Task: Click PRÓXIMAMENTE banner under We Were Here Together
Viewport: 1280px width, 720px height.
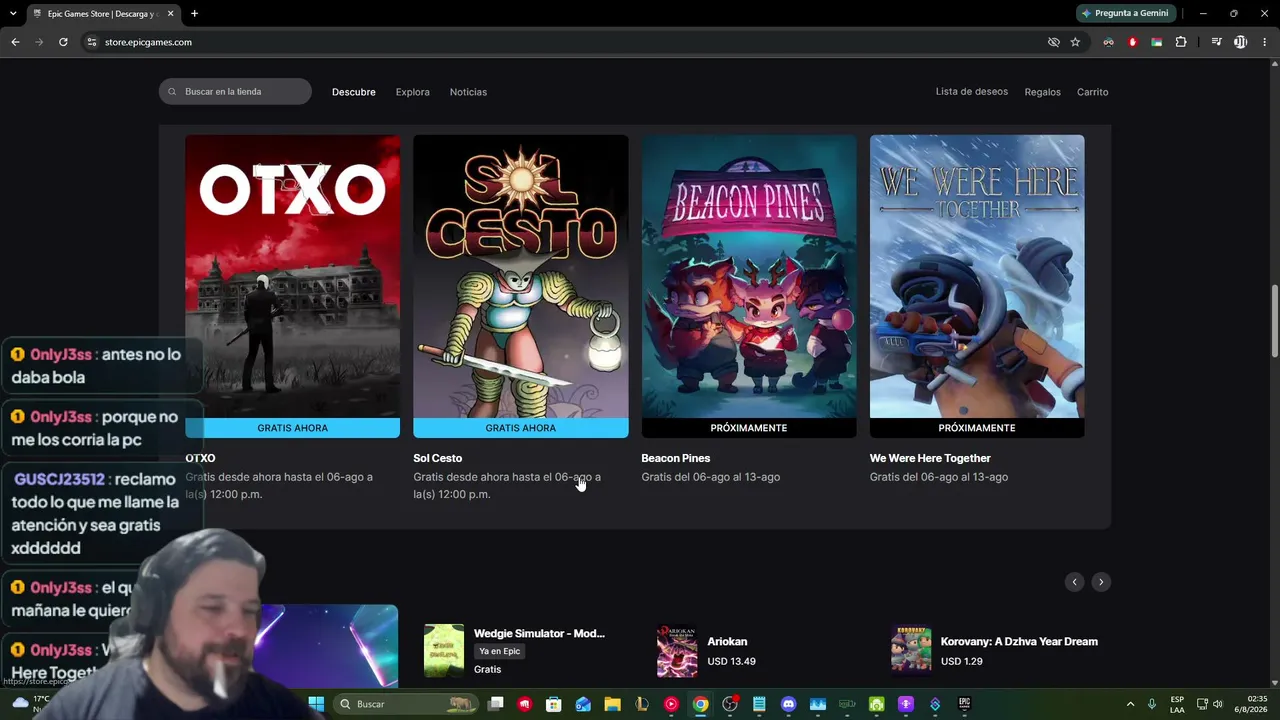Action: [x=977, y=428]
